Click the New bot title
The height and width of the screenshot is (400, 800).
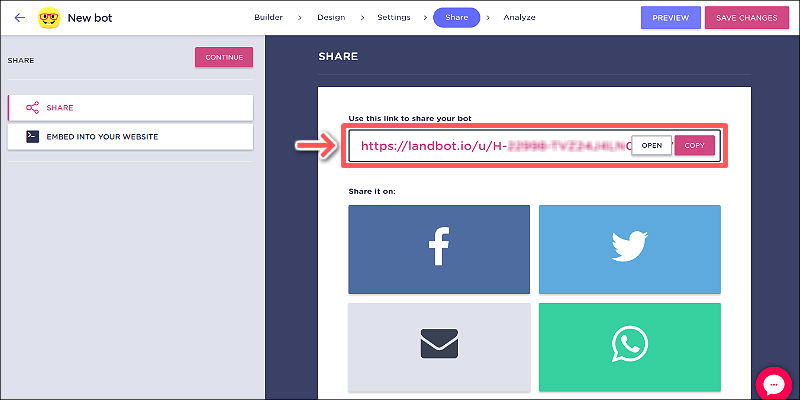(90, 18)
